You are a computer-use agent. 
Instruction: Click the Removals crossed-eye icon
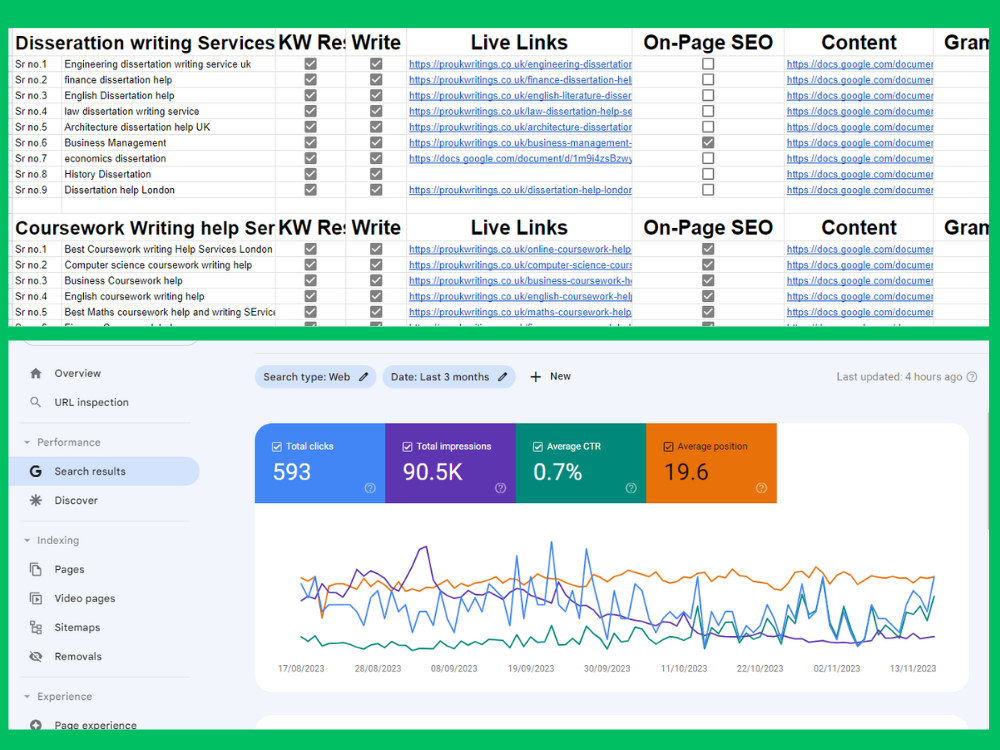[36, 656]
